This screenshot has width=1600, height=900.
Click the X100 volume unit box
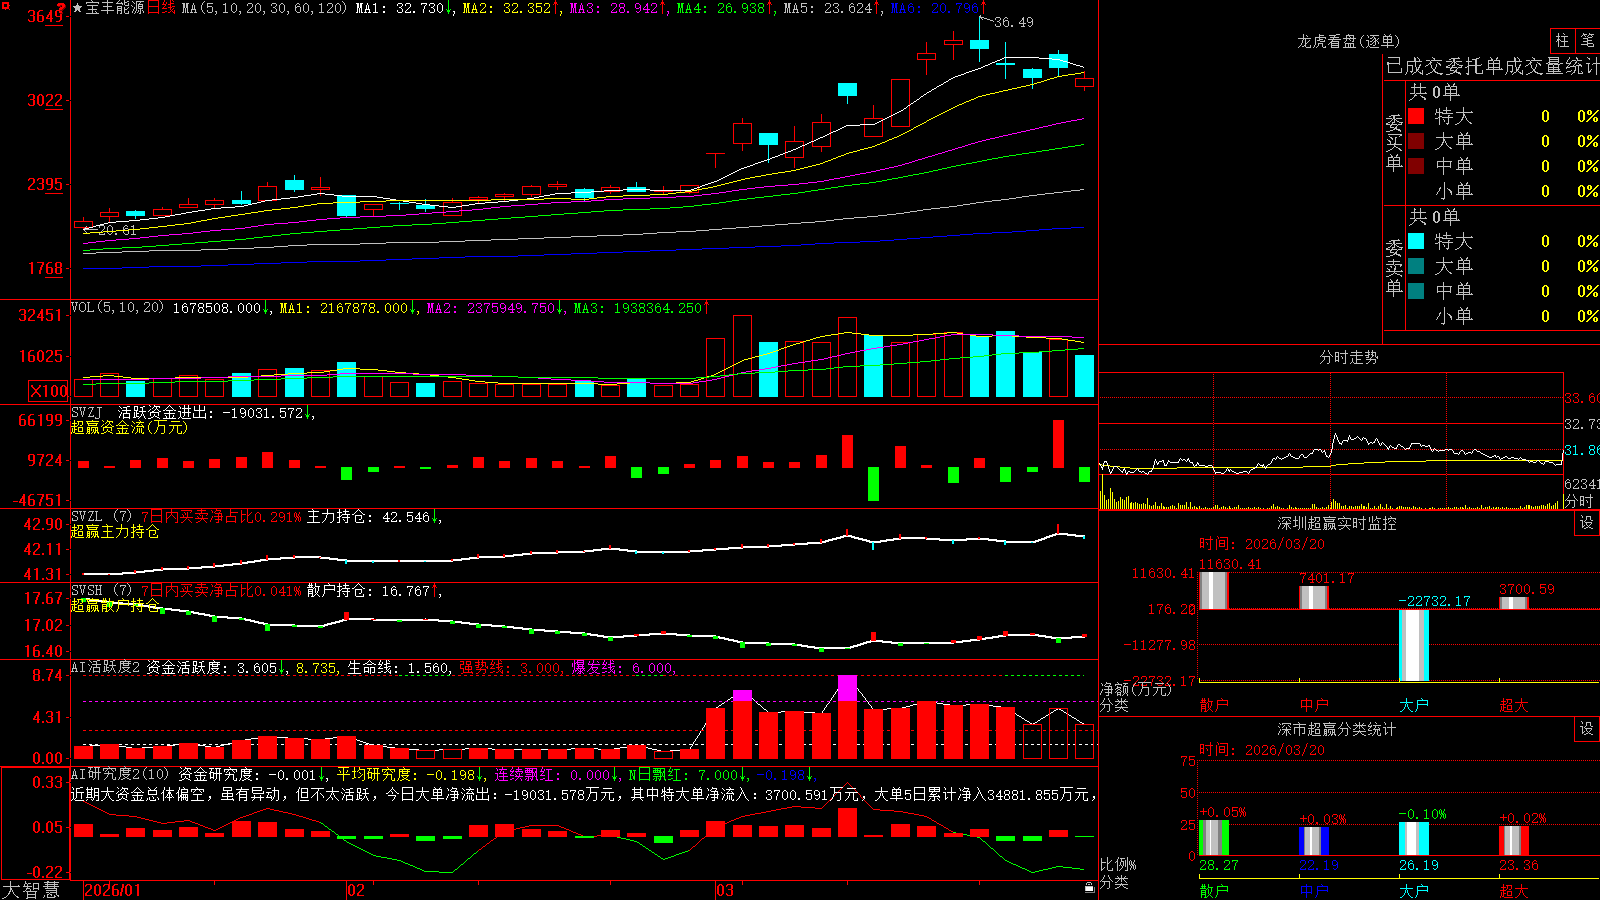click(x=49, y=391)
